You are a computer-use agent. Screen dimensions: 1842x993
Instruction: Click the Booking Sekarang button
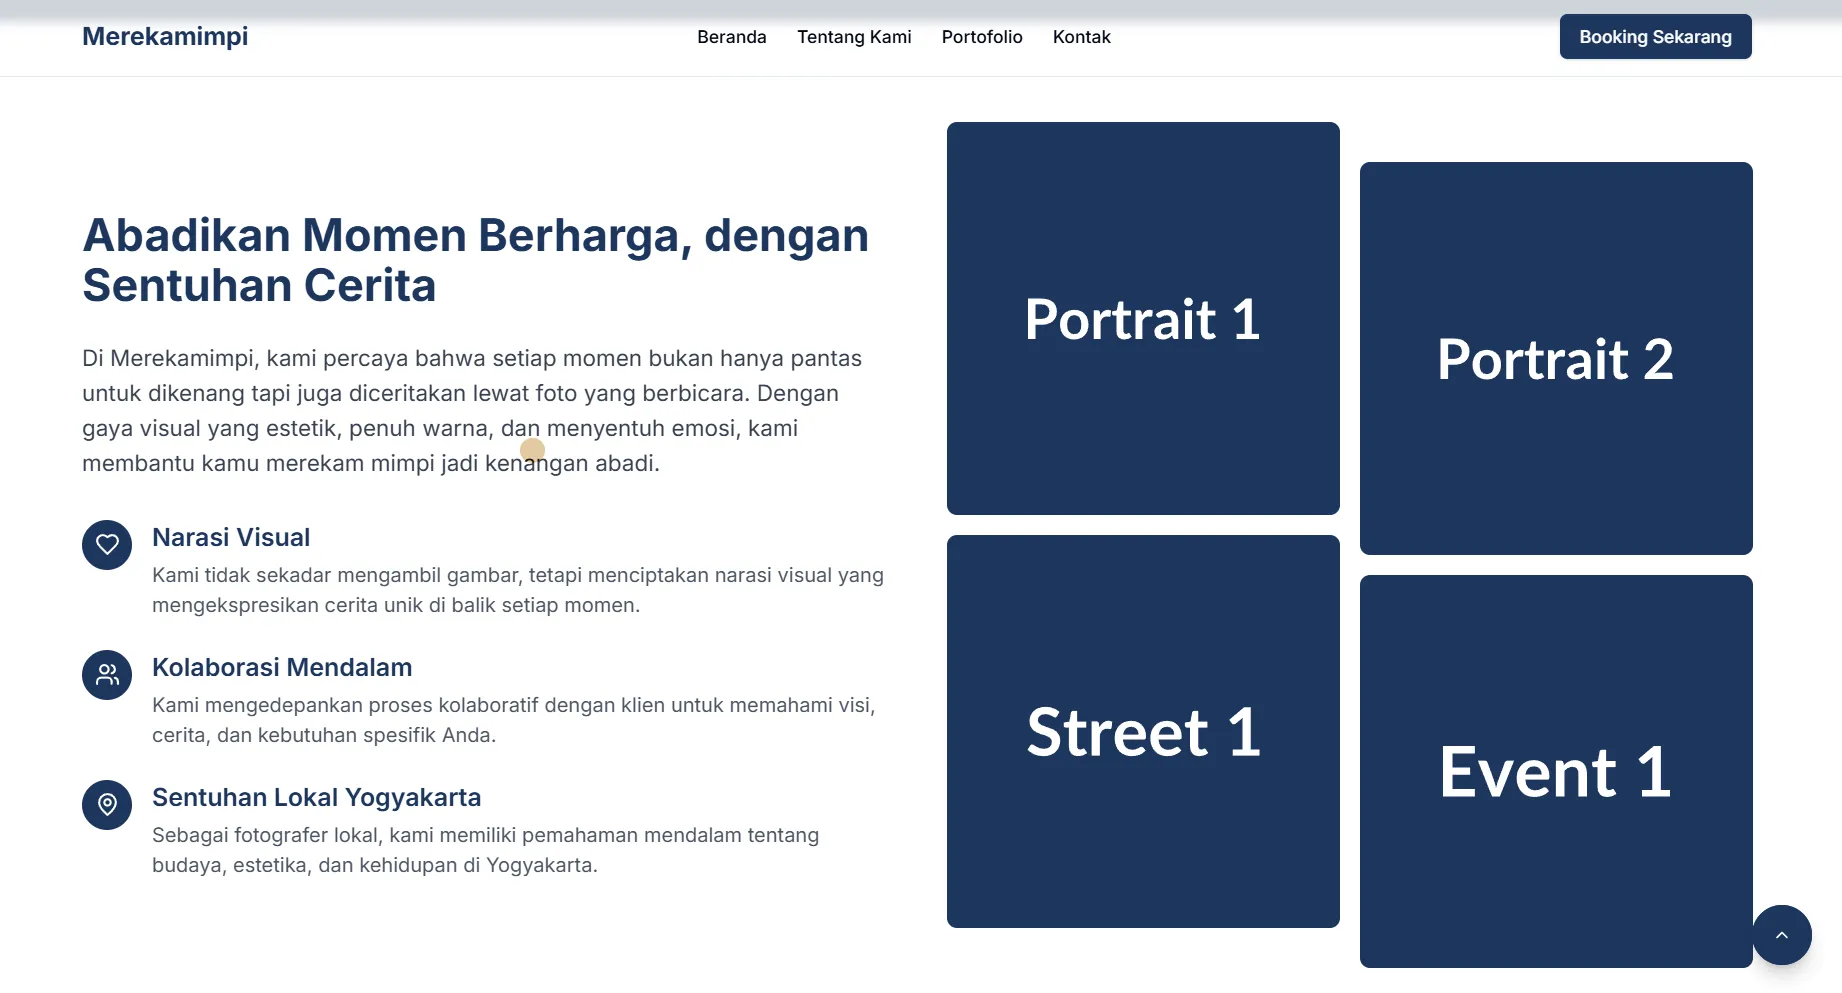point(1655,37)
